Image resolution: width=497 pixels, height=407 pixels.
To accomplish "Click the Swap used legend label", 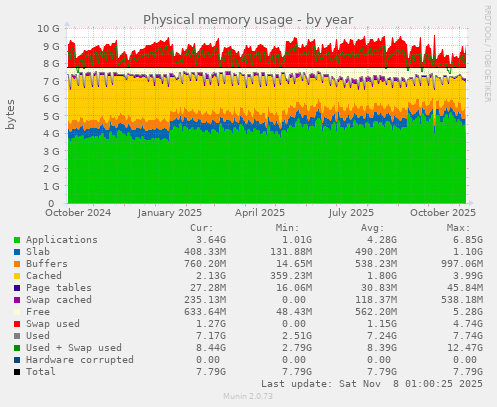I will click(x=53, y=324).
